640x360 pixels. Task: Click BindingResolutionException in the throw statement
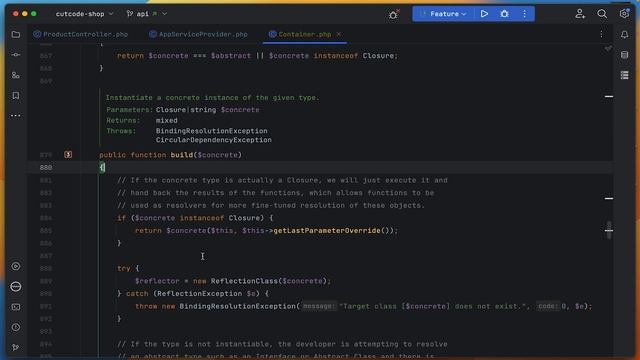pyautogui.click(x=238, y=306)
